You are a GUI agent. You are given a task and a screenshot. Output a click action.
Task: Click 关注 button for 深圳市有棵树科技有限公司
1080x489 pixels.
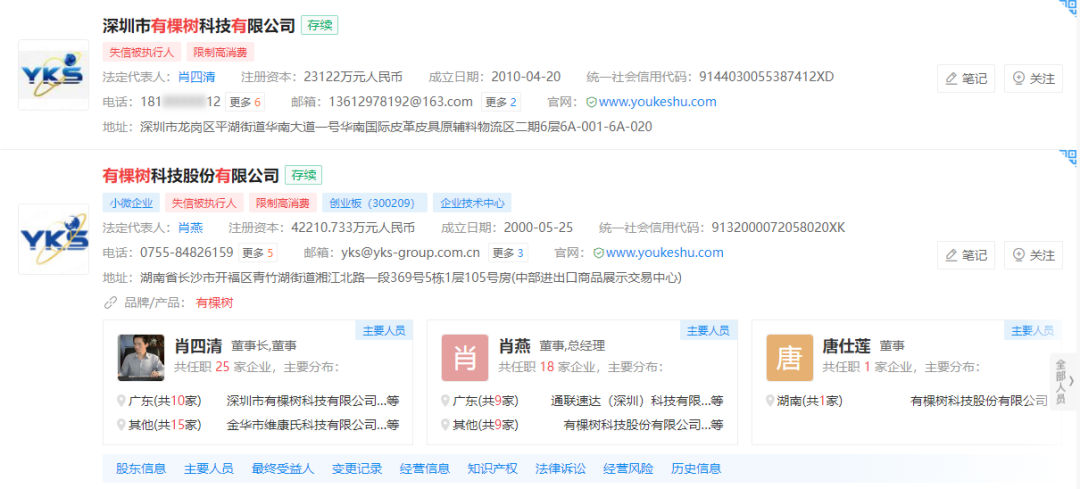point(1033,79)
